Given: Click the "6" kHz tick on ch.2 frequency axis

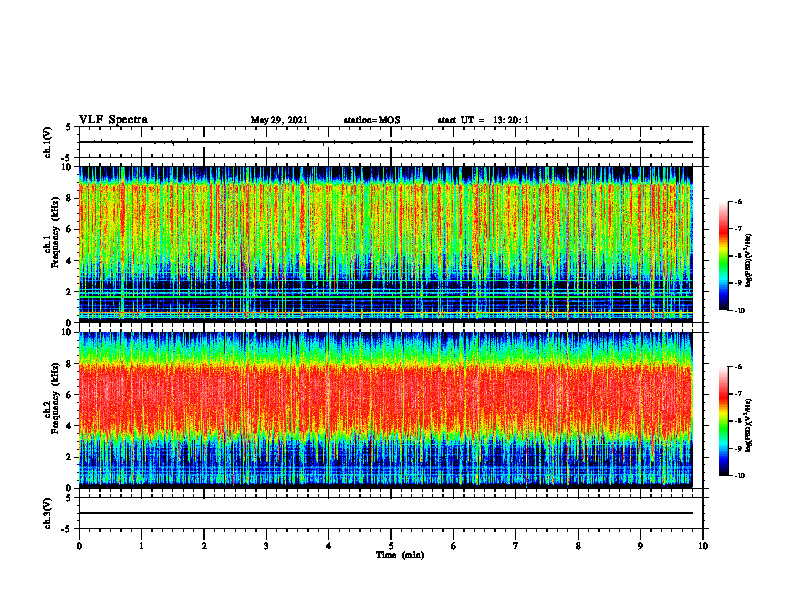Looking at the screenshot, I should (69, 395).
